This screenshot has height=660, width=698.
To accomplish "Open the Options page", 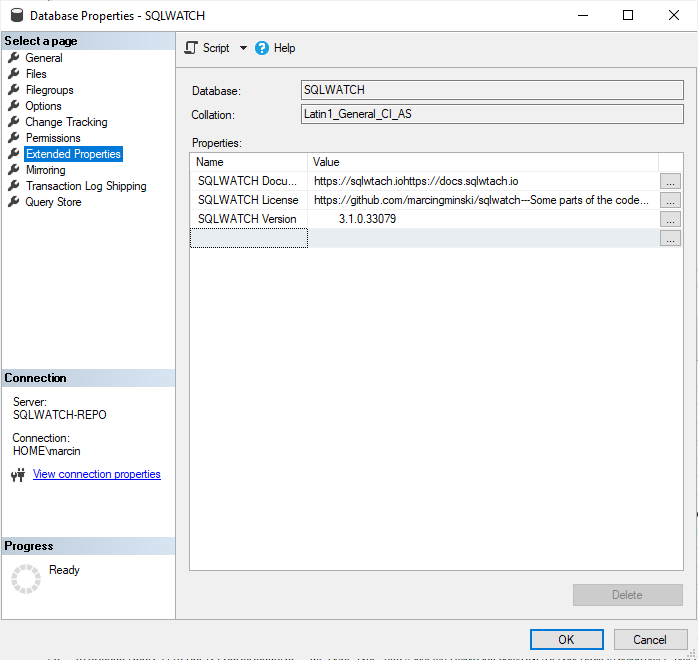I will point(43,106).
